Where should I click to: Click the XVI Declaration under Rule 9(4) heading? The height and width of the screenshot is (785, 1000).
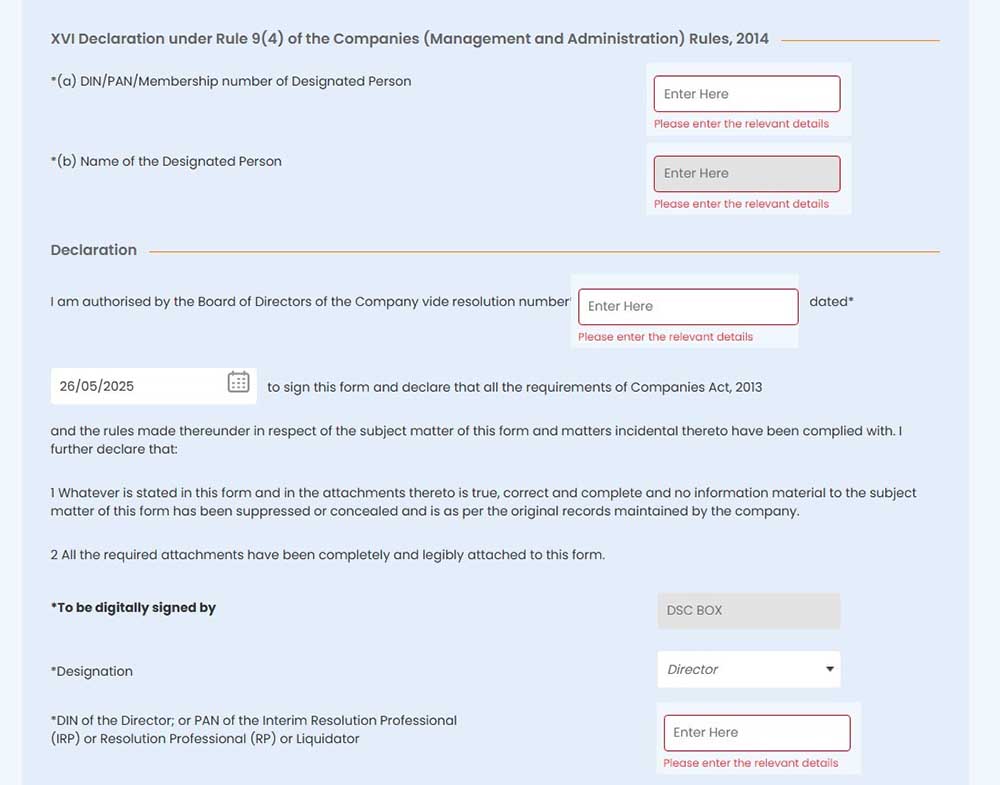click(409, 39)
